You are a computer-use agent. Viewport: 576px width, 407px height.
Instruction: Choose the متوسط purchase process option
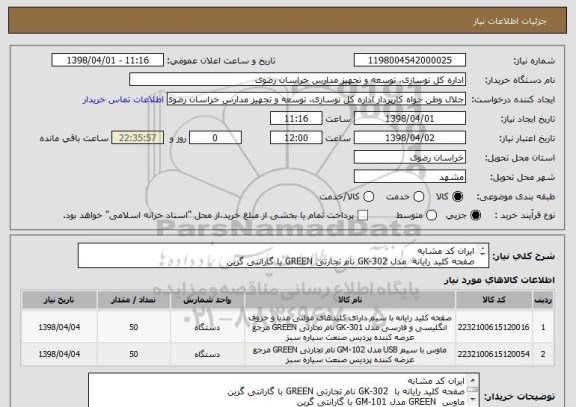tap(431, 215)
